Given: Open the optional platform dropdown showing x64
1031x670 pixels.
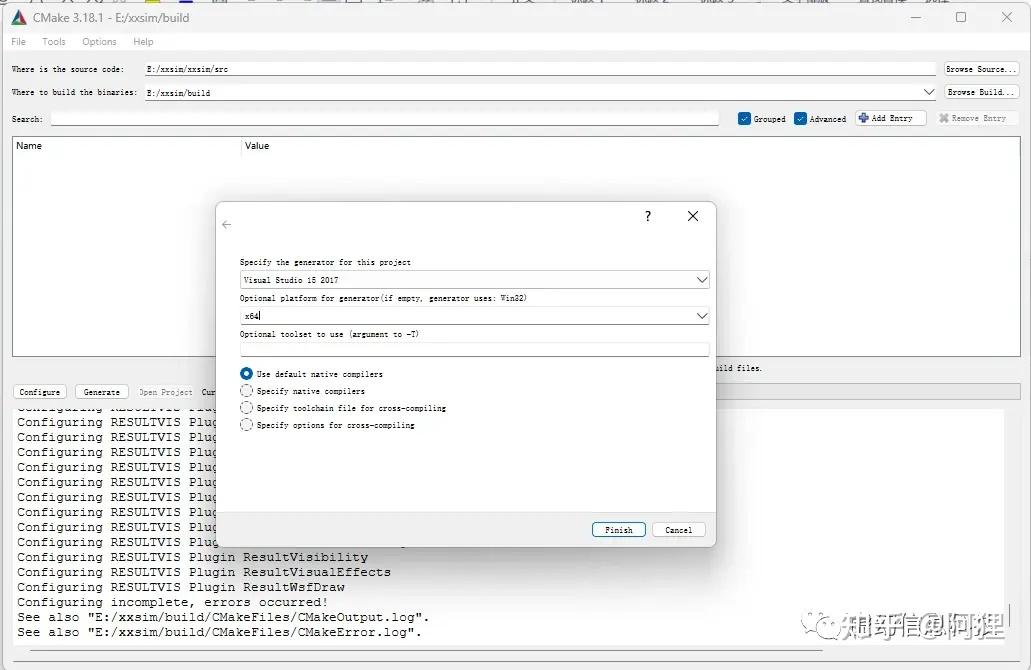Looking at the screenshot, I should point(701,315).
